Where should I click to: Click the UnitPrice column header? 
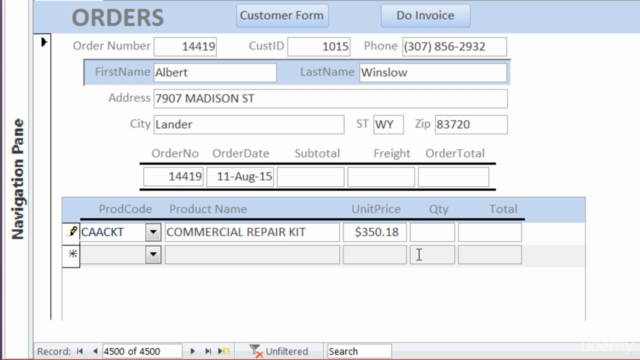click(x=376, y=209)
